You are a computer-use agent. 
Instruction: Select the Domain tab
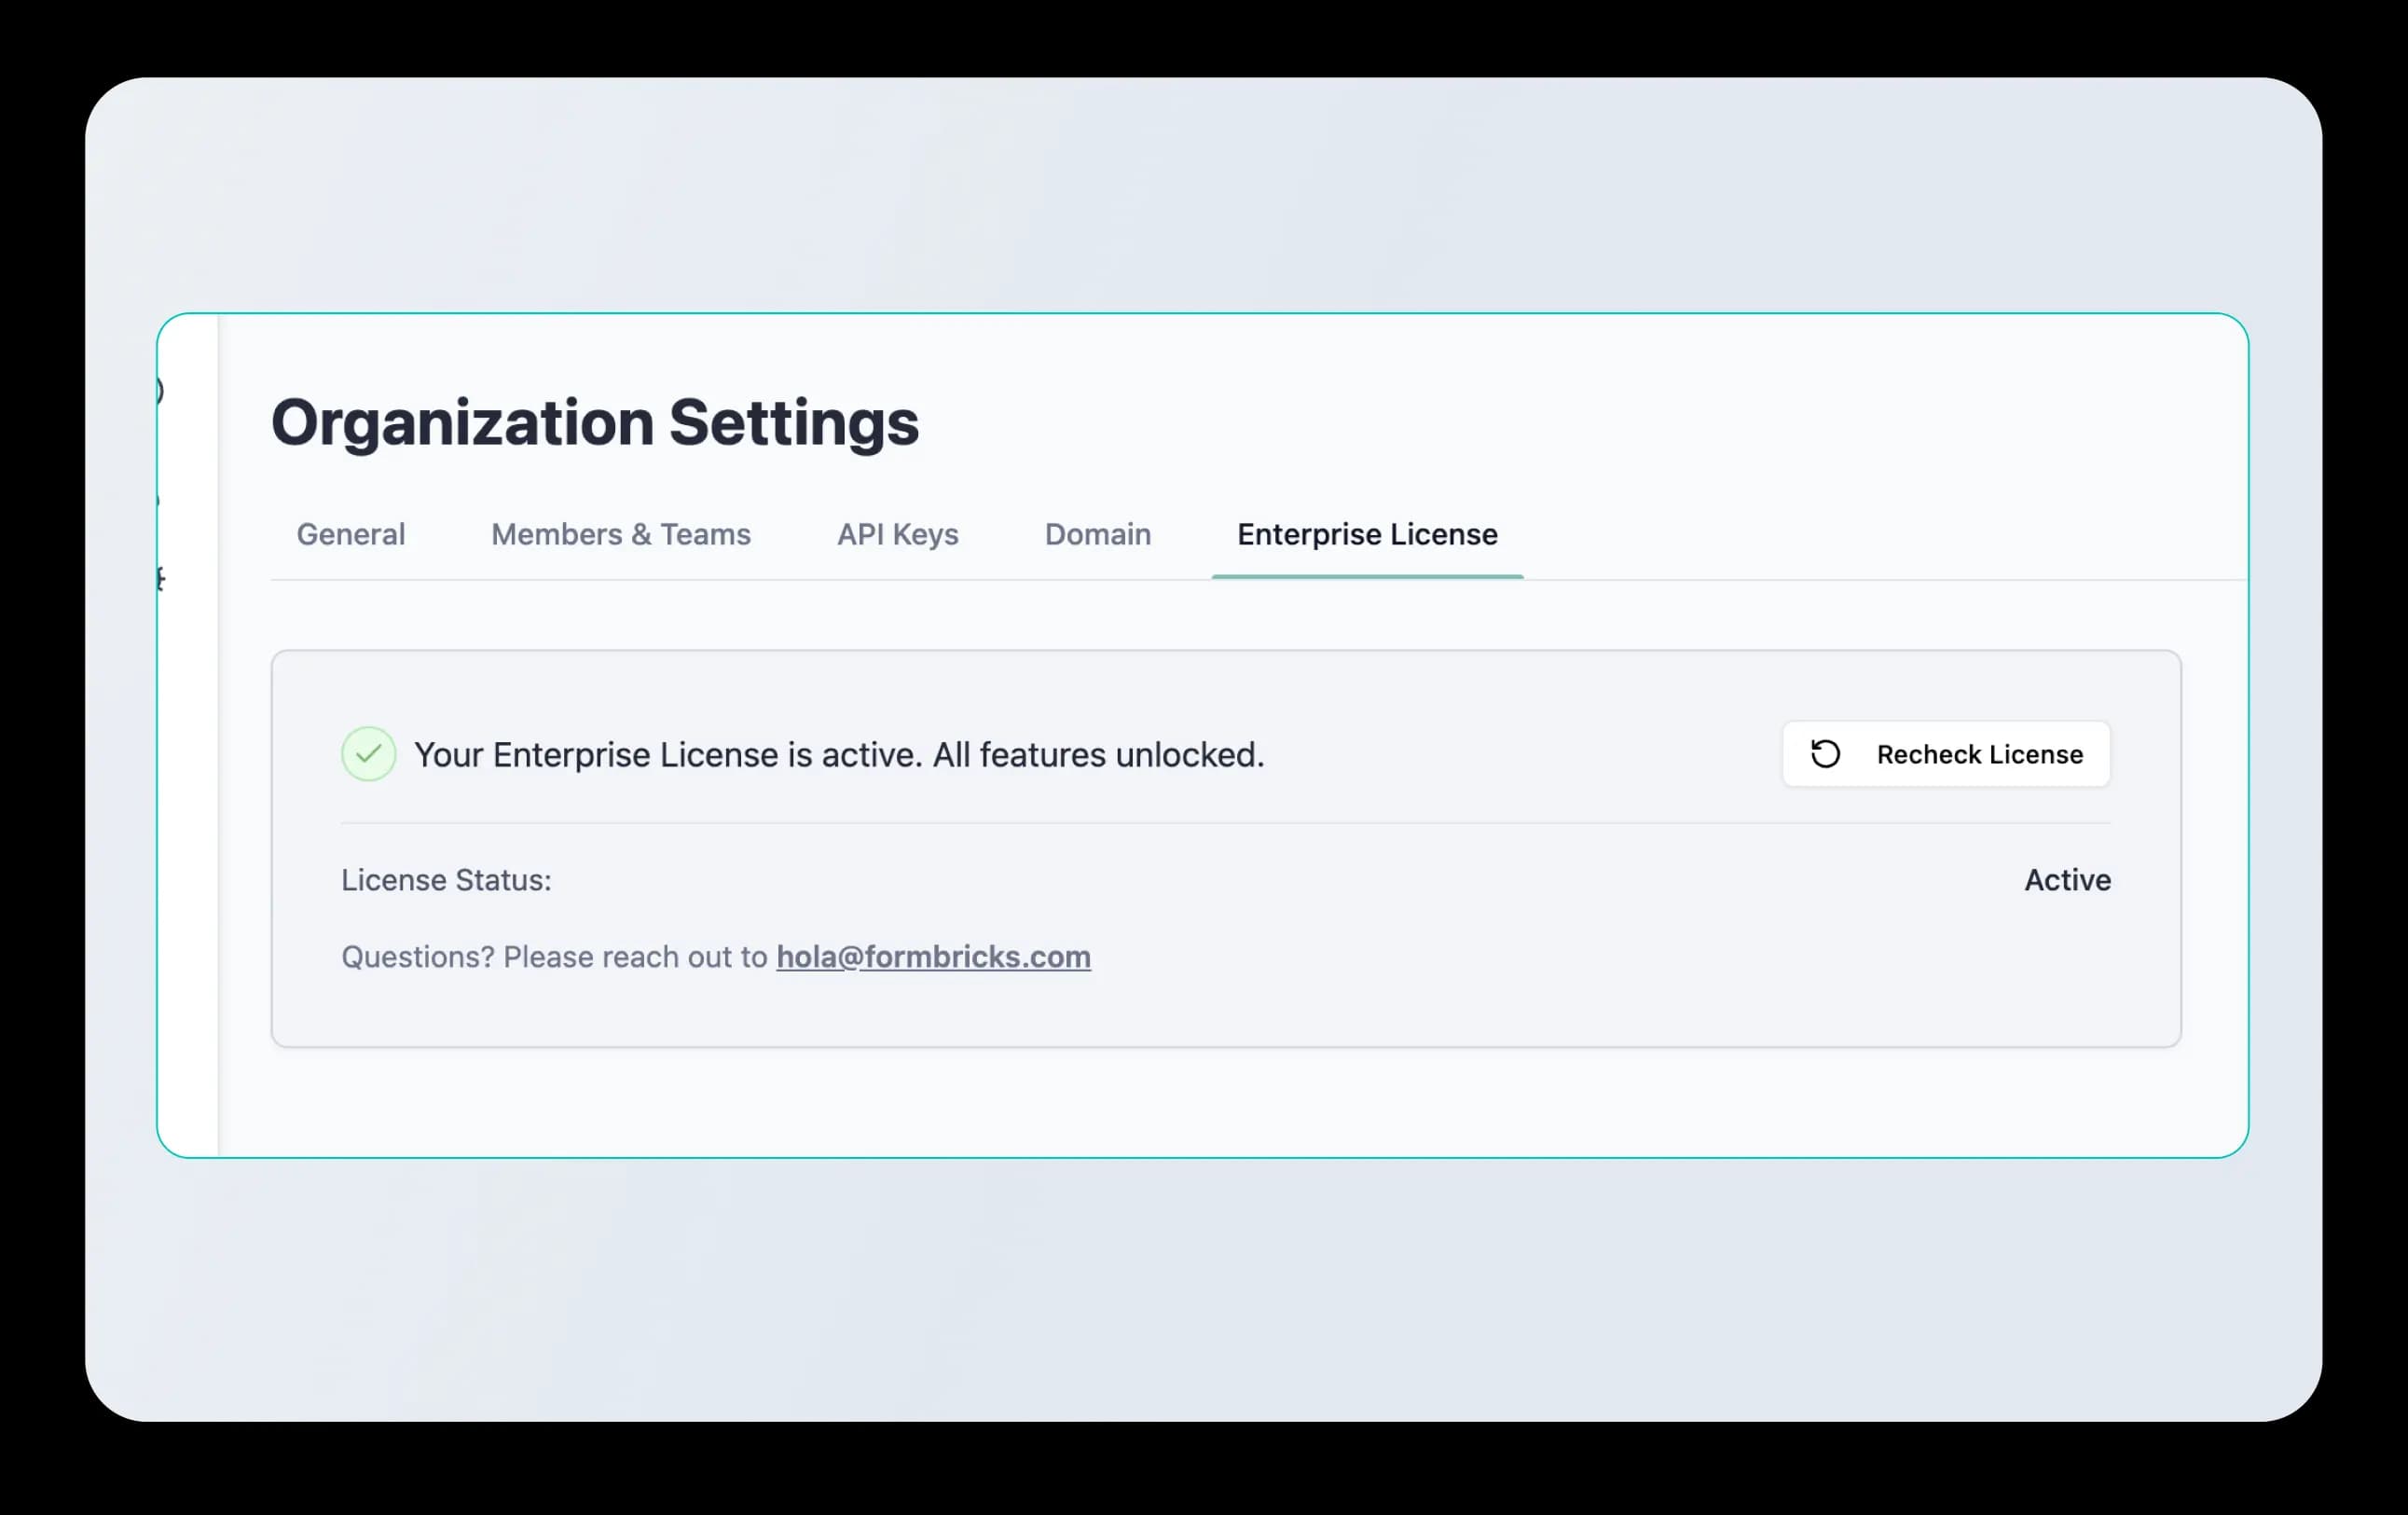coord(1097,534)
